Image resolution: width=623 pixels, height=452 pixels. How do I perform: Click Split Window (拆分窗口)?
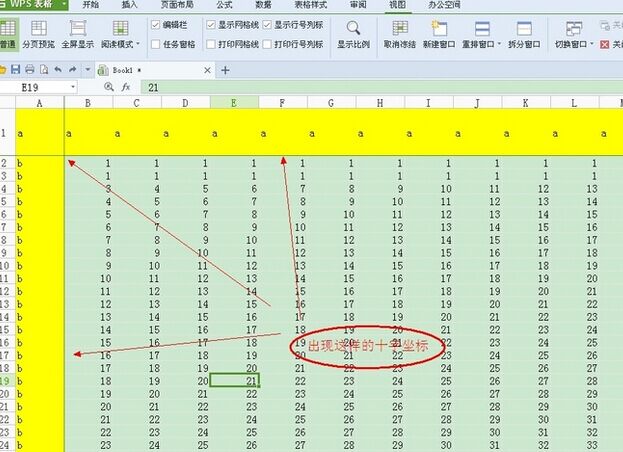[x=524, y=34]
